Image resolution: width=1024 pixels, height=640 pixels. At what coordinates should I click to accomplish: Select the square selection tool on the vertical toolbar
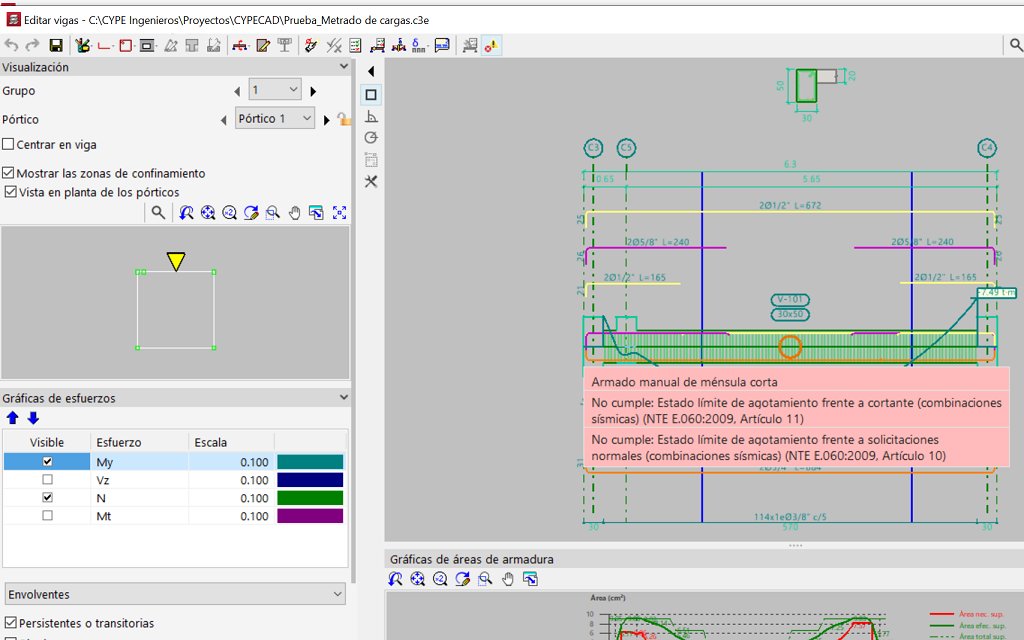click(371, 95)
